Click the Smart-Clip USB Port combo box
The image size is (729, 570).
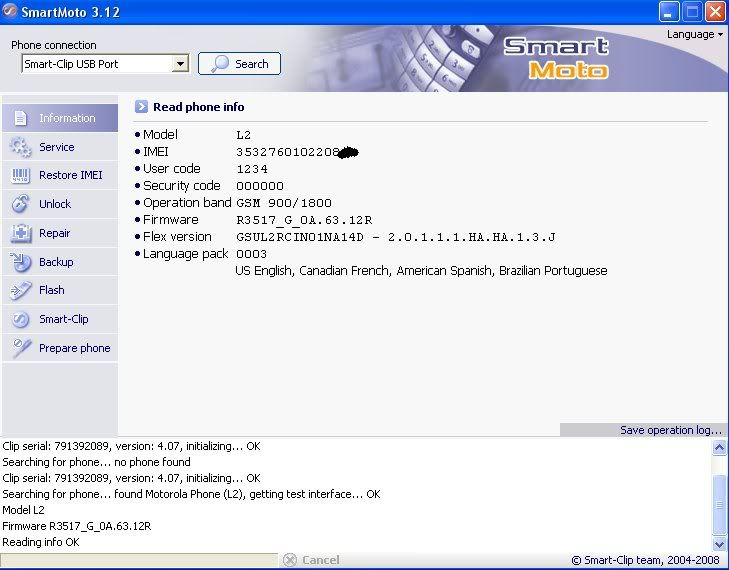105,64
